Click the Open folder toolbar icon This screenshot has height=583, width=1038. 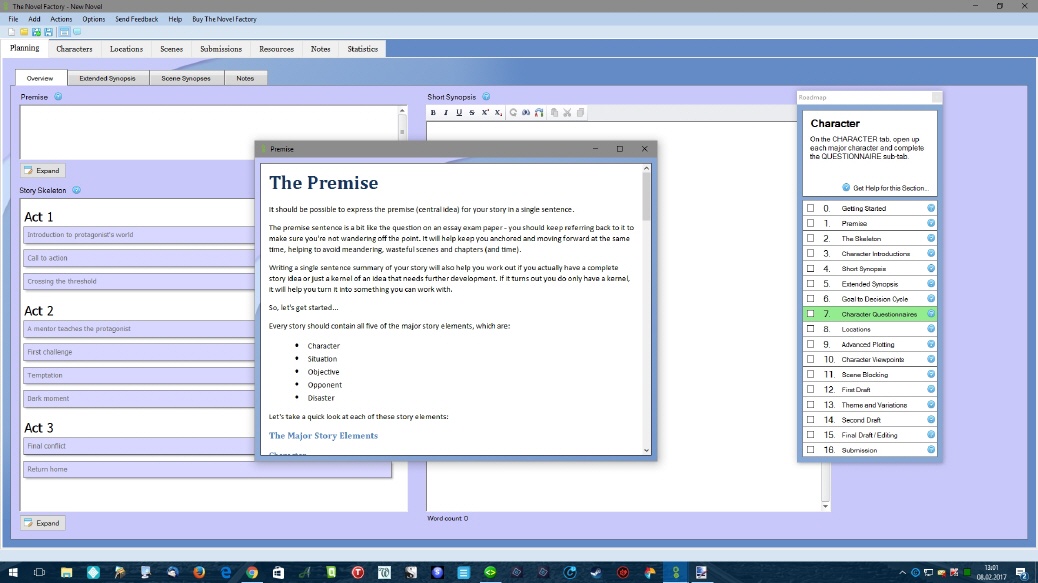24,32
